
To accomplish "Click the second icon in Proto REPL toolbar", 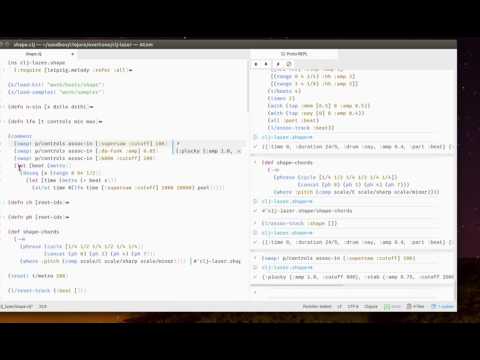I will point(266,64).
